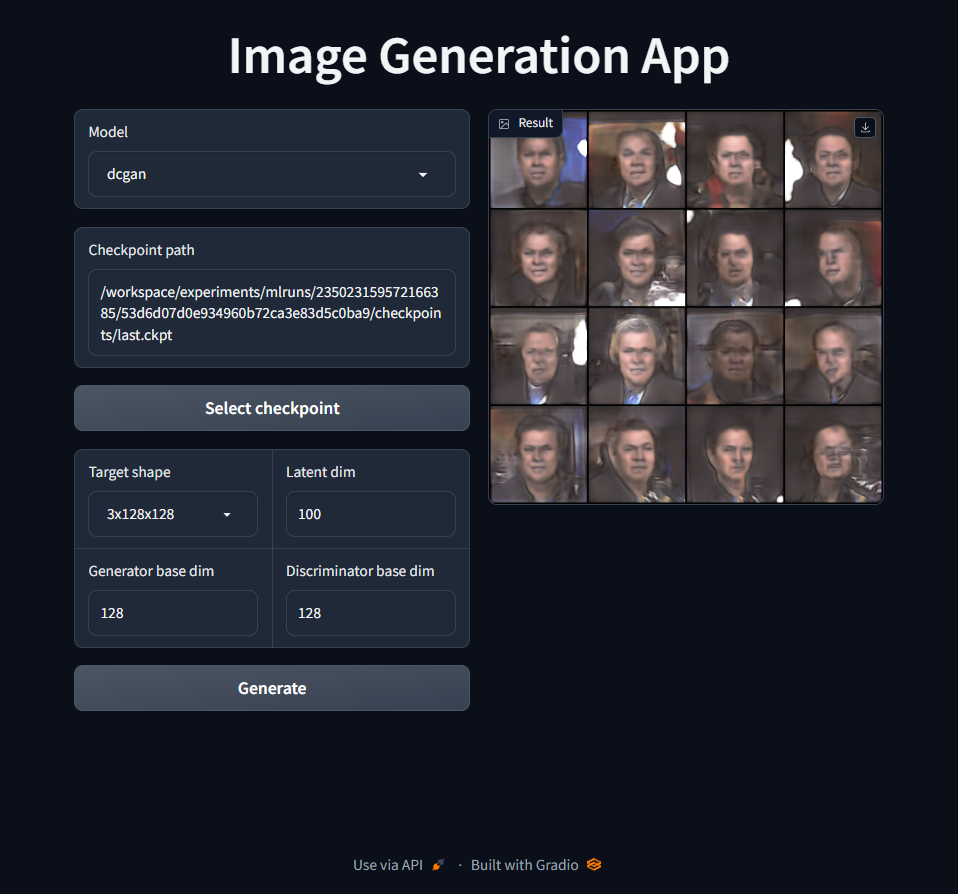Click the Image Generation App heading
Screen dimensions: 958x894
click(479, 57)
